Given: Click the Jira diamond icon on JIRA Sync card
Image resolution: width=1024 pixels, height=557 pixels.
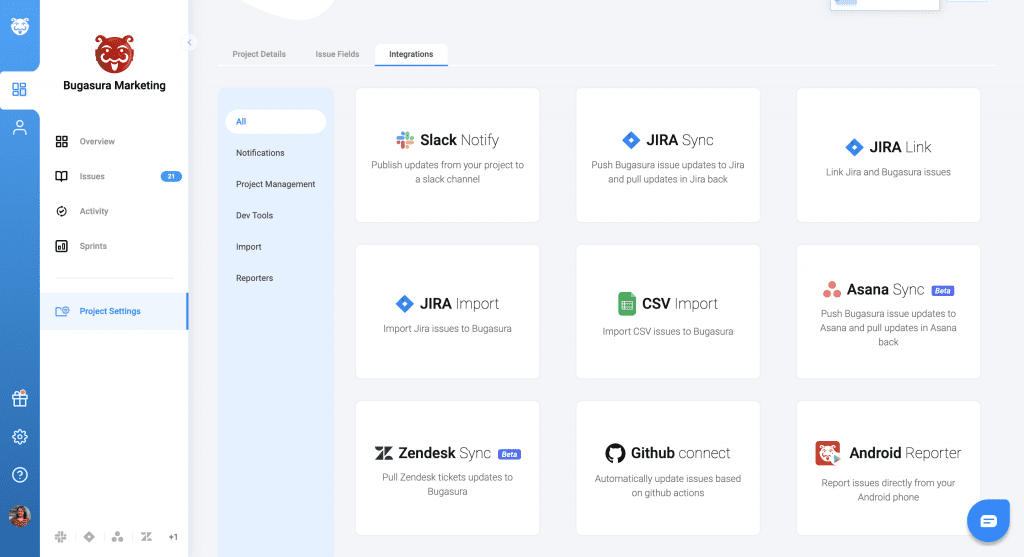Looking at the screenshot, I should [631, 140].
